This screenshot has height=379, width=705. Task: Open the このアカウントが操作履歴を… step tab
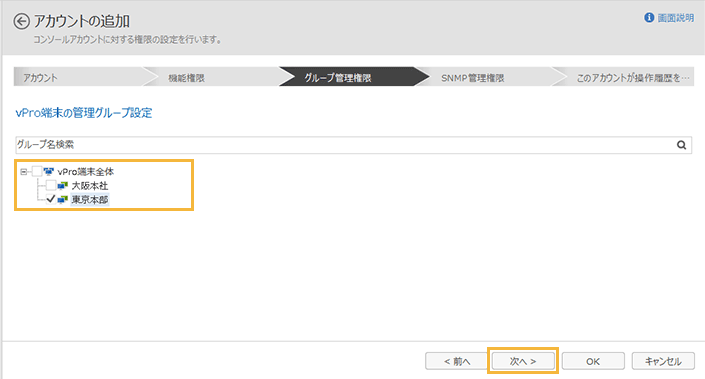point(625,77)
